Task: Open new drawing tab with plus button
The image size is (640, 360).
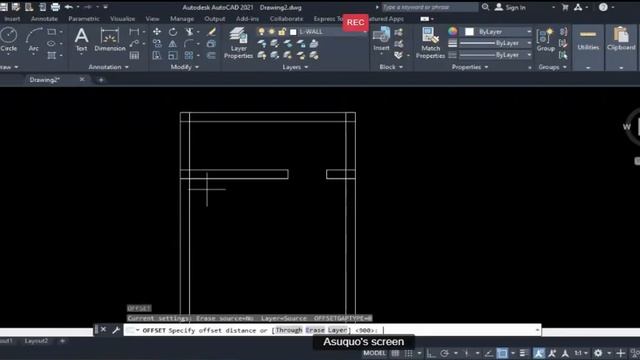Action: click(x=101, y=80)
